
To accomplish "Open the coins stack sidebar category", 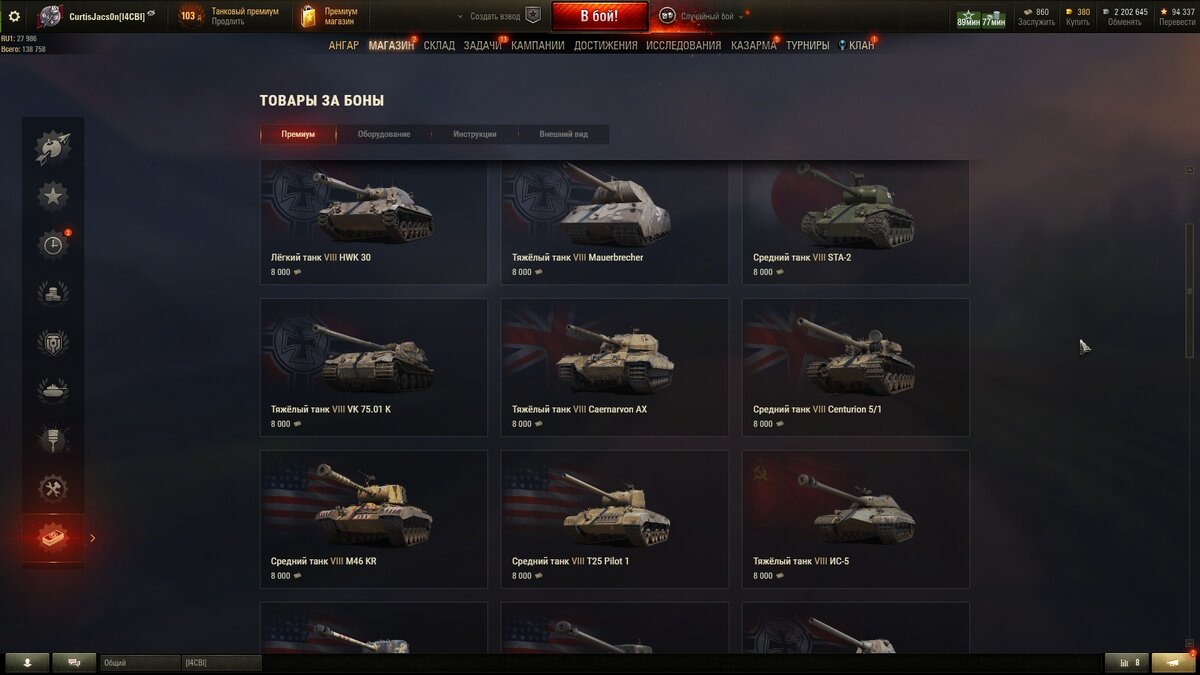I will click(x=53, y=293).
